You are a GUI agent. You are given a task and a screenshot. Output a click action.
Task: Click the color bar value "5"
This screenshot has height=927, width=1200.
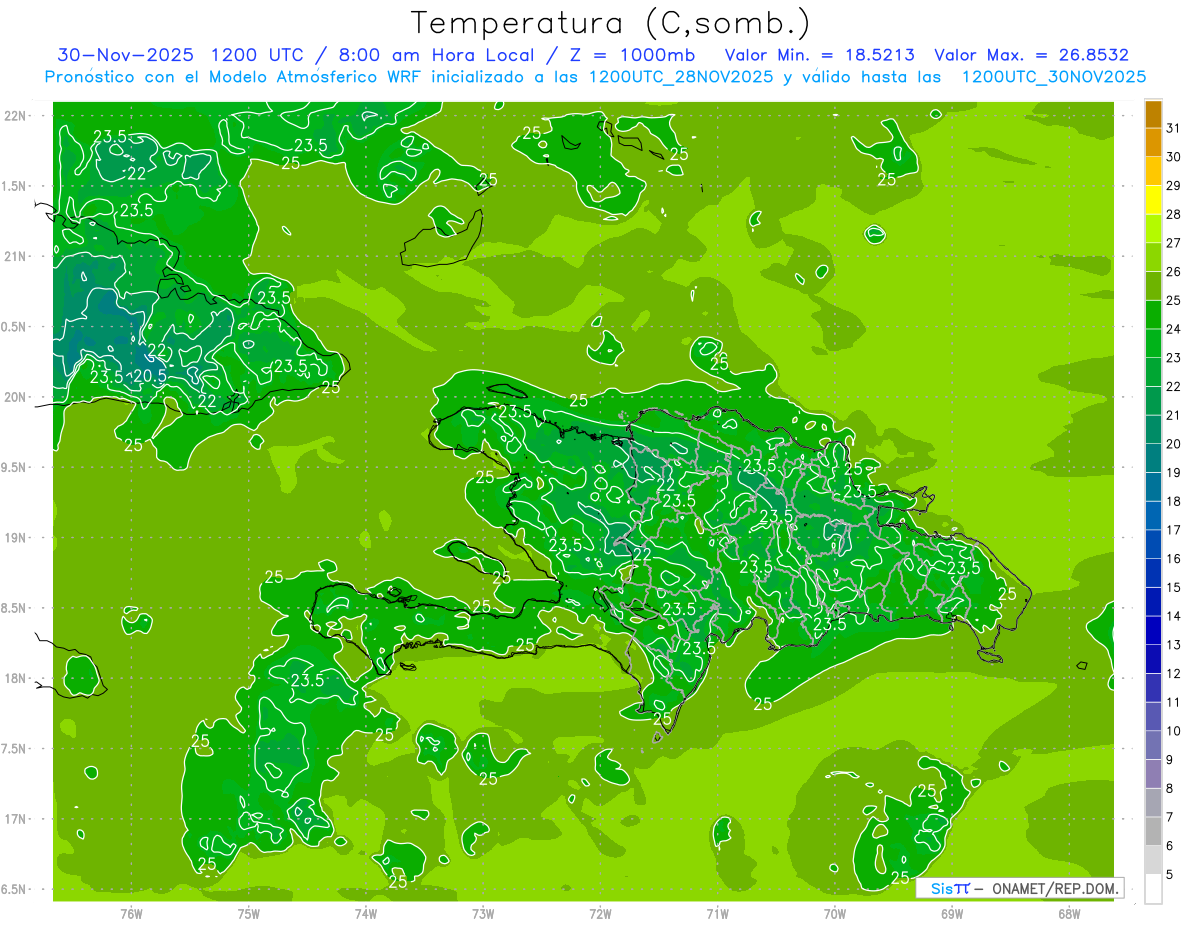(x=1170, y=874)
